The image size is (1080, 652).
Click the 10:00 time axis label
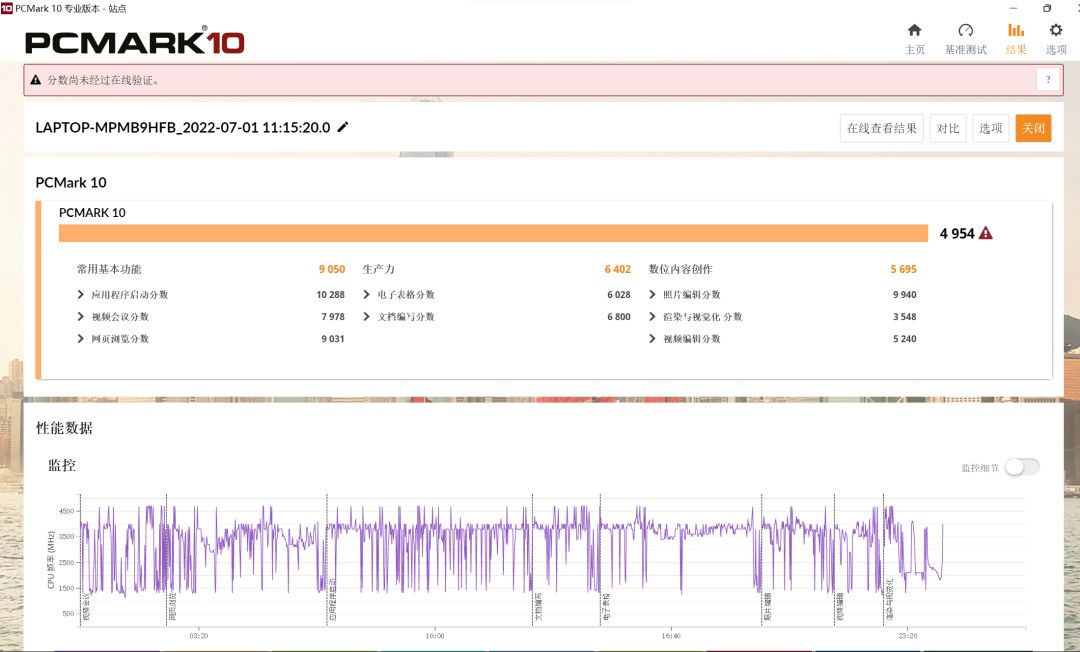click(x=435, y=635)
